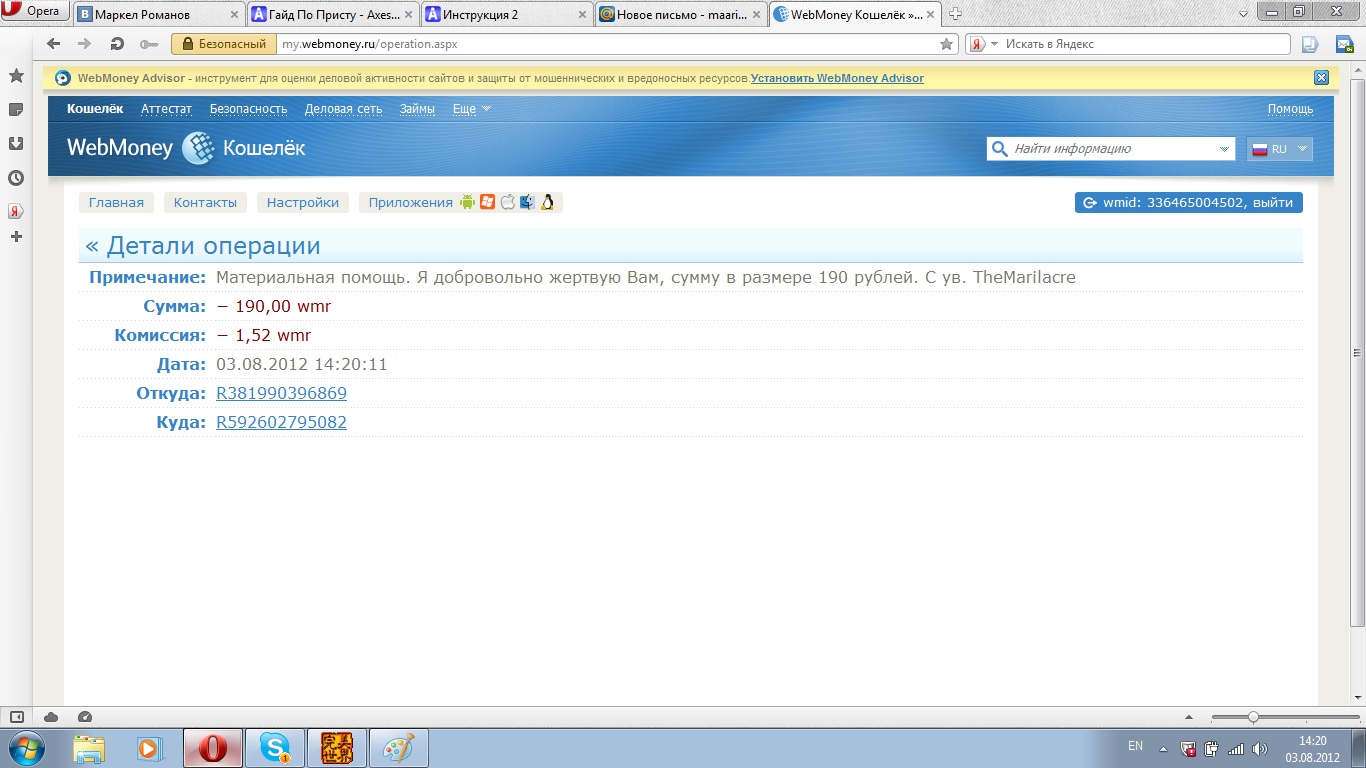This screenshot has height=768, width=1366.
Task: Bookmark page with address bar star
Action: pyautogui.click(x=946, y=44)
